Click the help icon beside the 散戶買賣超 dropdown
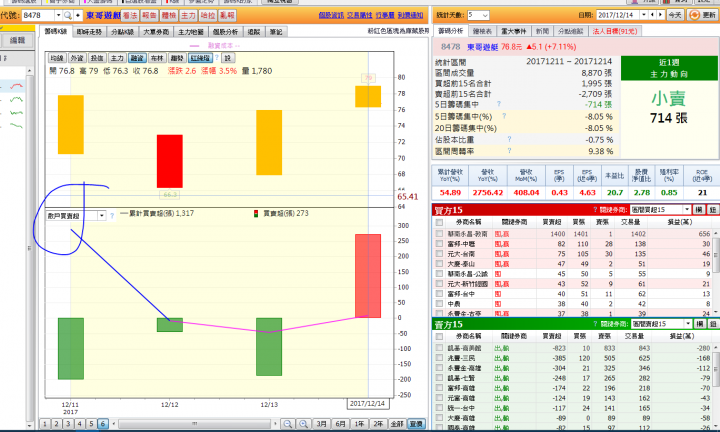 112,215
